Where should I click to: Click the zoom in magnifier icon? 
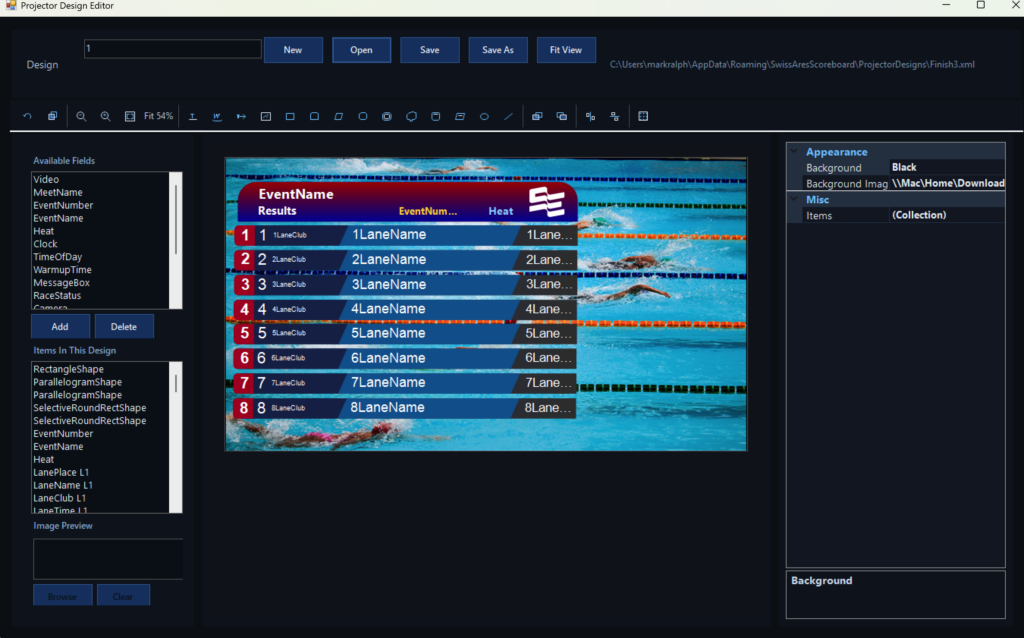tap(105, 117)
